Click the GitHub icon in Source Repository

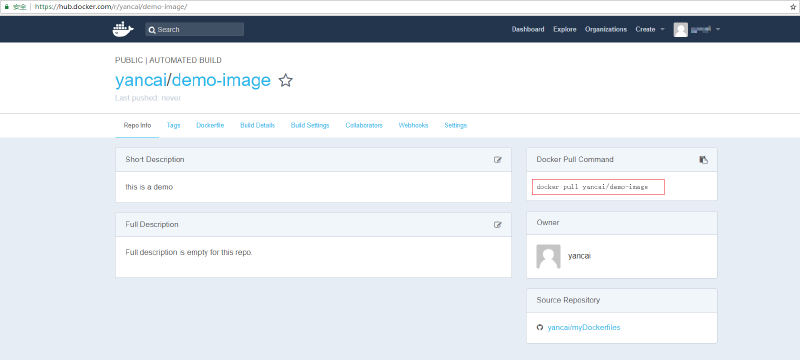[x=540, y=327]
